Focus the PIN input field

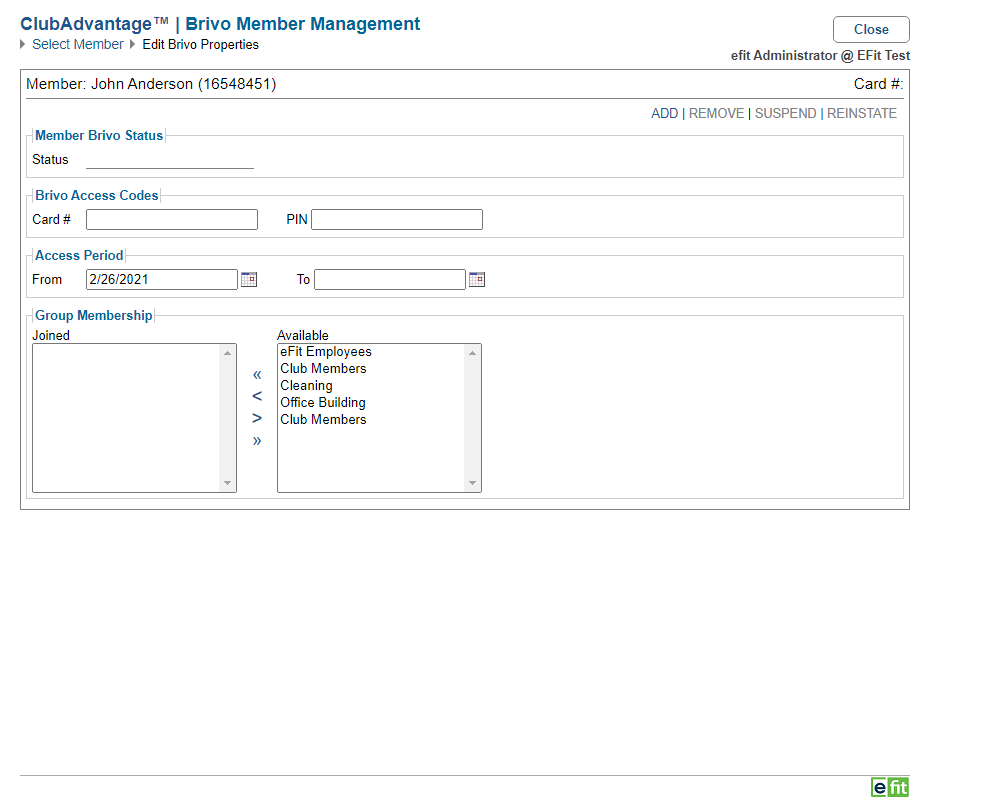397,220
